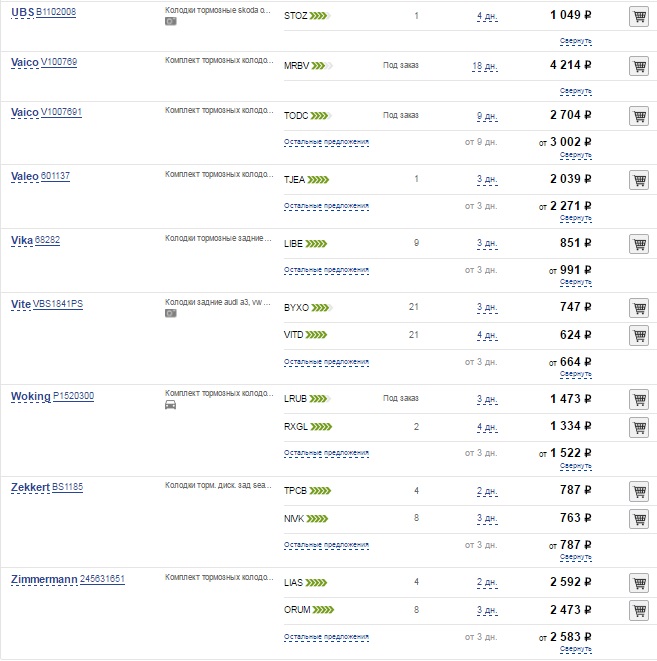This screenshot has height=661, width=657.
Task: Open the camera photo icon under Vite description
Action: pyautogui.click(x=170, y=313)
